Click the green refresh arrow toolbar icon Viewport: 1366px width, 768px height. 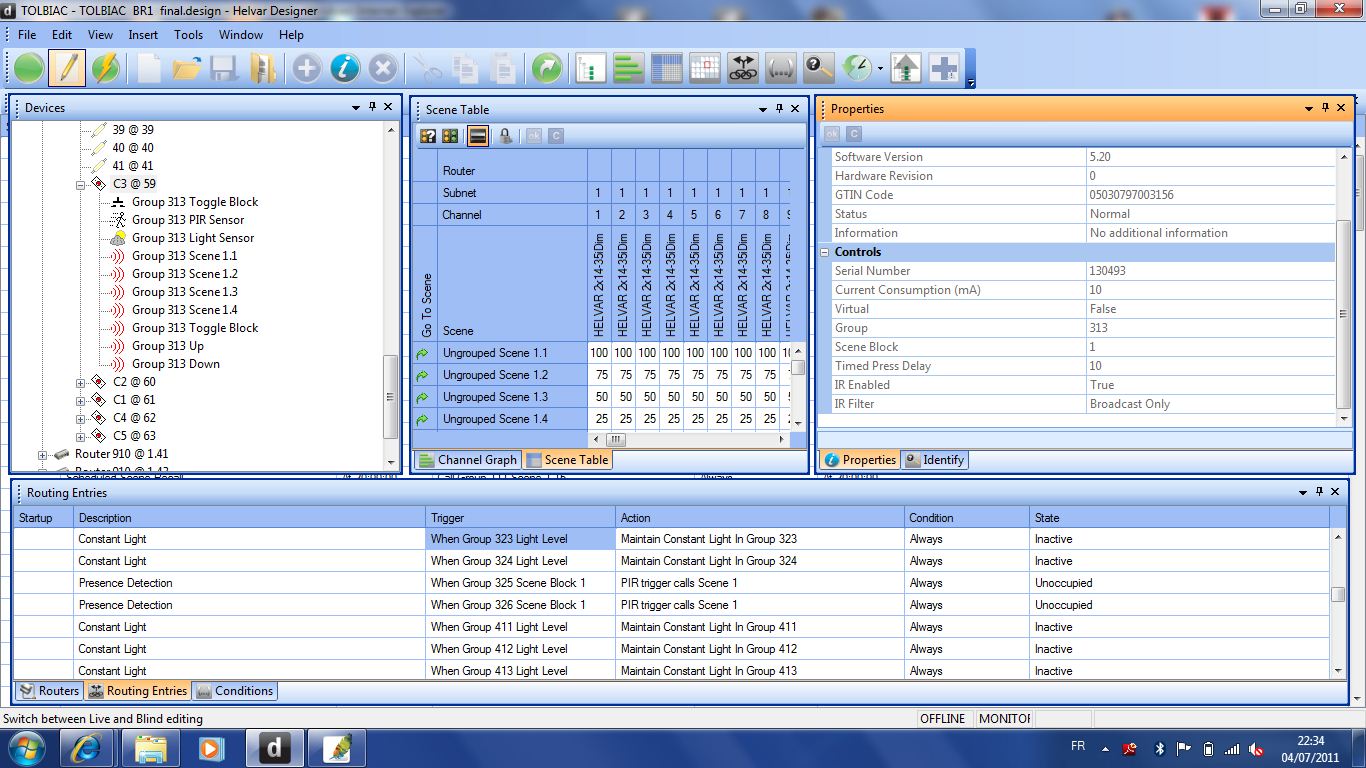coord(547,68)
